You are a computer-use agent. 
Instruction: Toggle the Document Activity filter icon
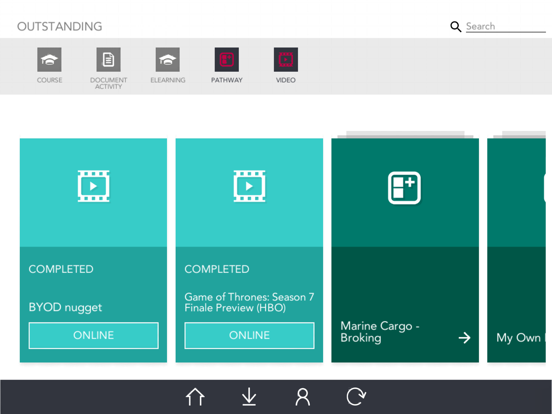[108, 59]
